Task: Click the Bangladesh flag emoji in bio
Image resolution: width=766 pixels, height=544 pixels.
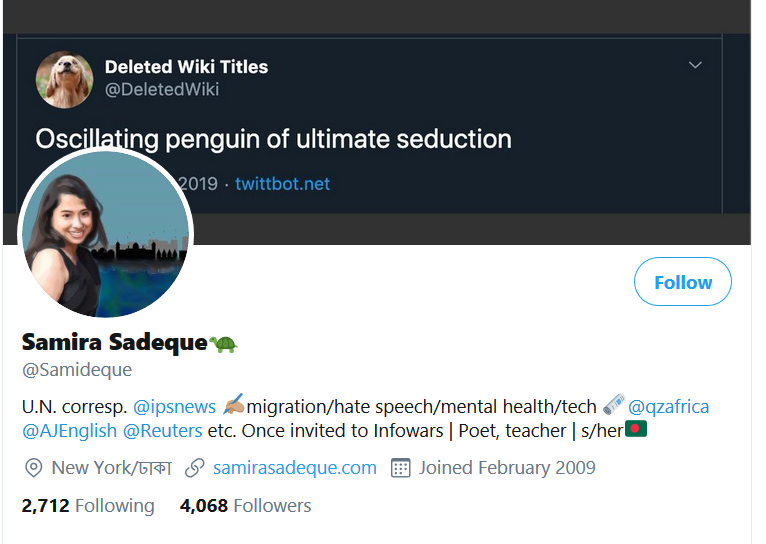Action: pyautogui.click(x=636, y=429)
